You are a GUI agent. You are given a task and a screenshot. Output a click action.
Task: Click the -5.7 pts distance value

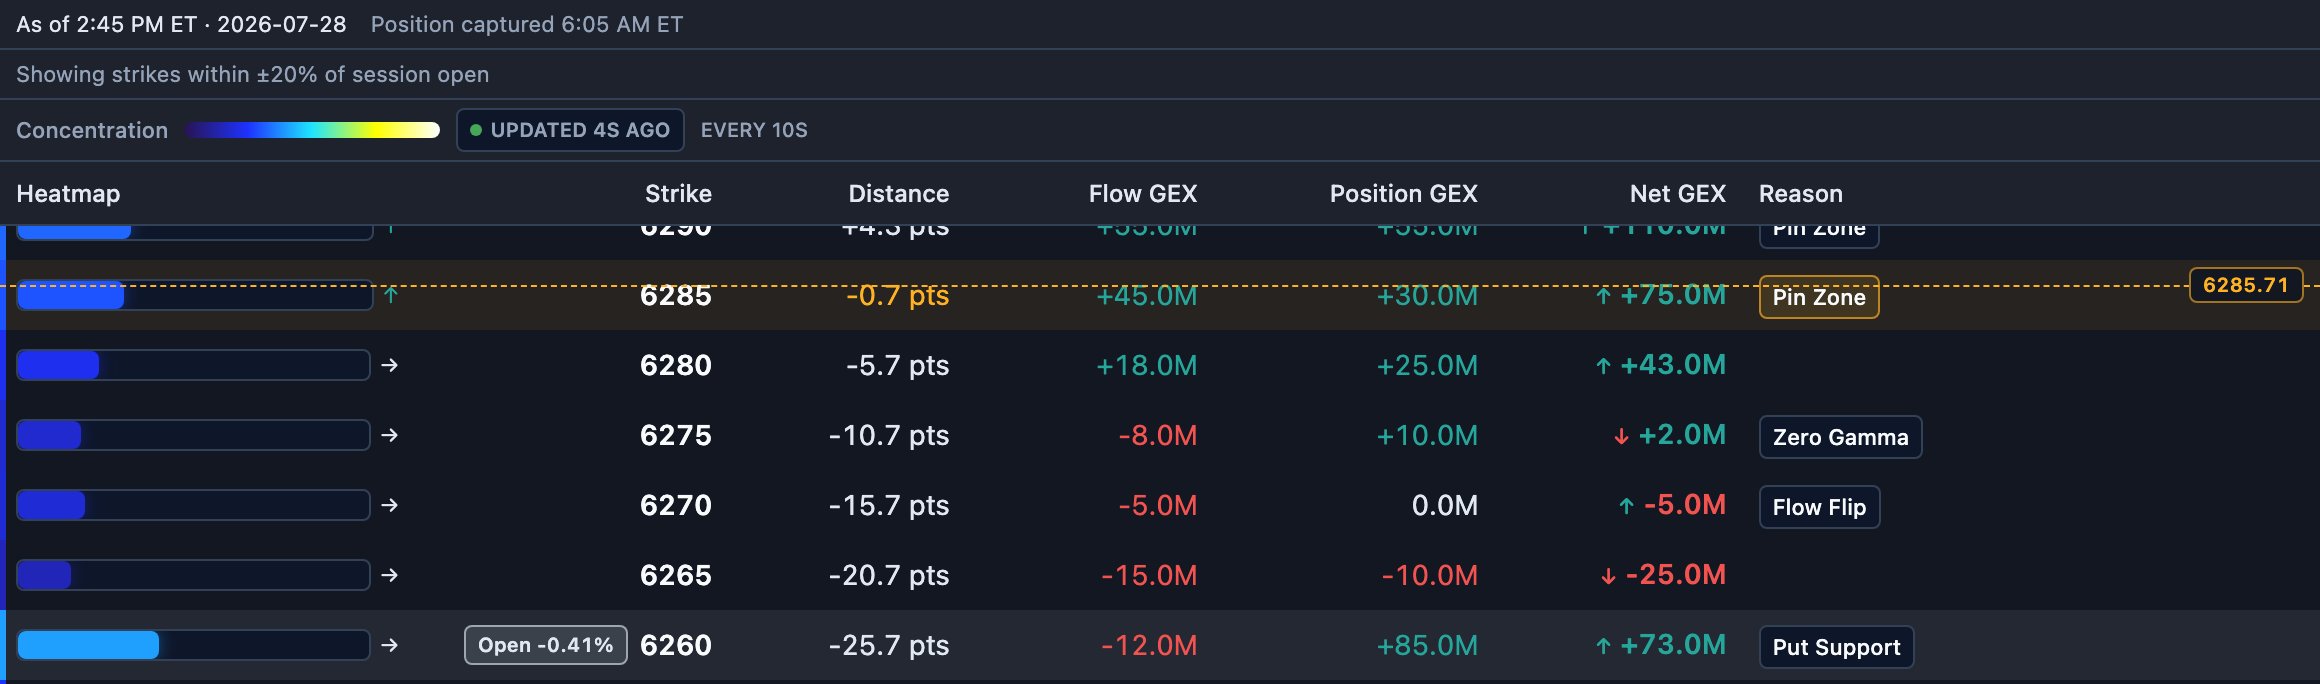click(x=898, y=366)
